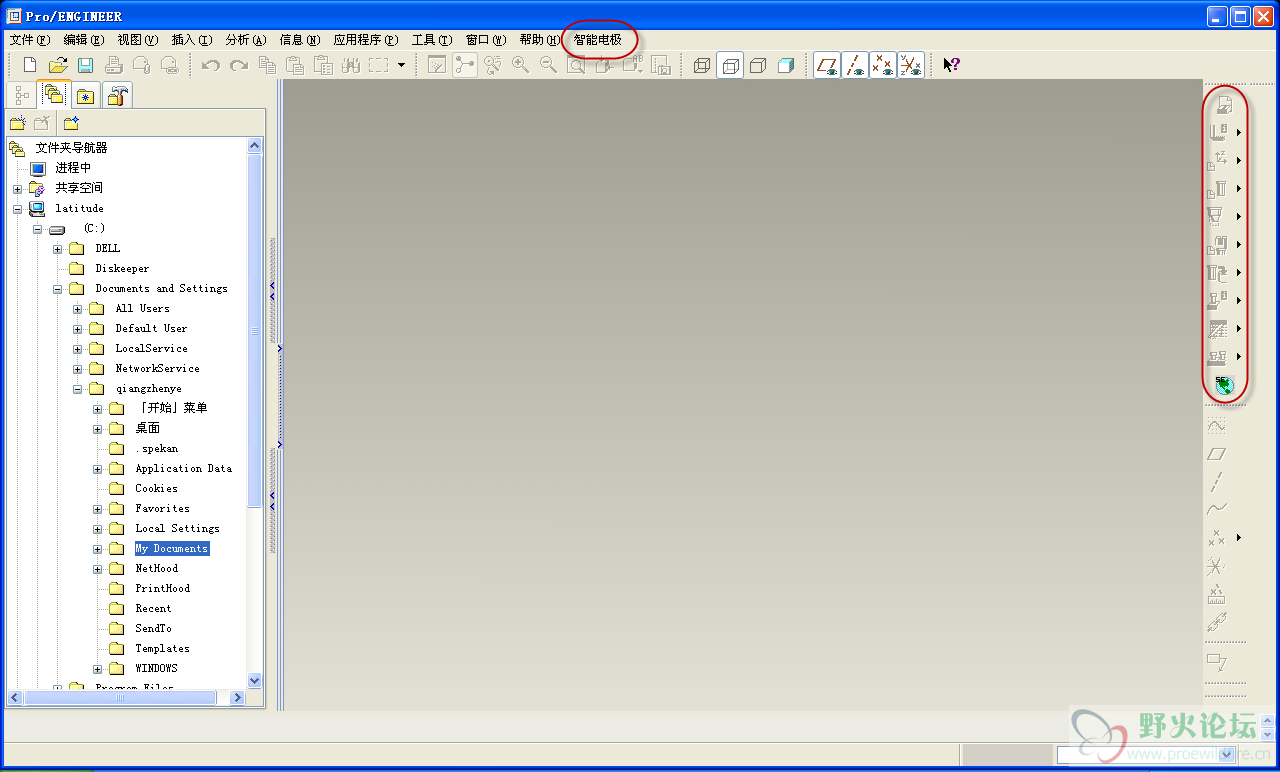The image size is (1280, 772).
Task: Select the Wireframe display style icon
Action: click(x=702, y=65)
